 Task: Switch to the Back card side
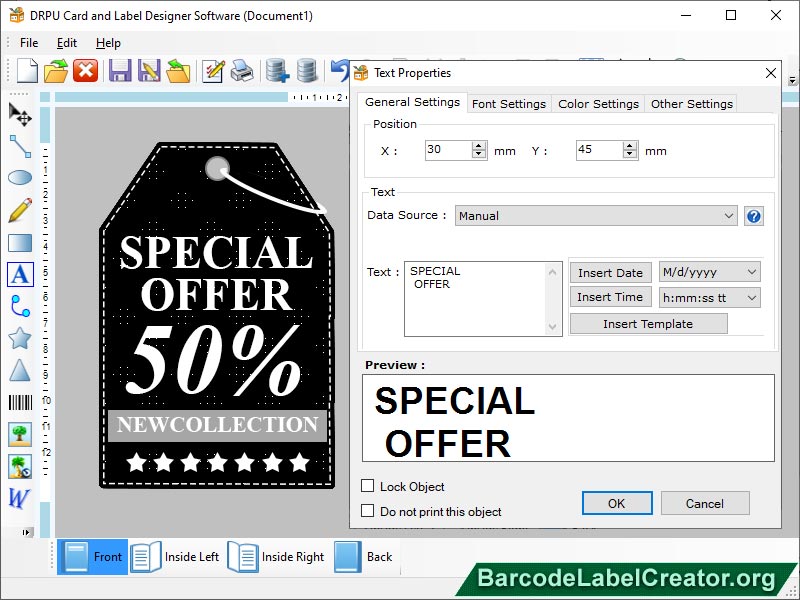coord(364,557)
